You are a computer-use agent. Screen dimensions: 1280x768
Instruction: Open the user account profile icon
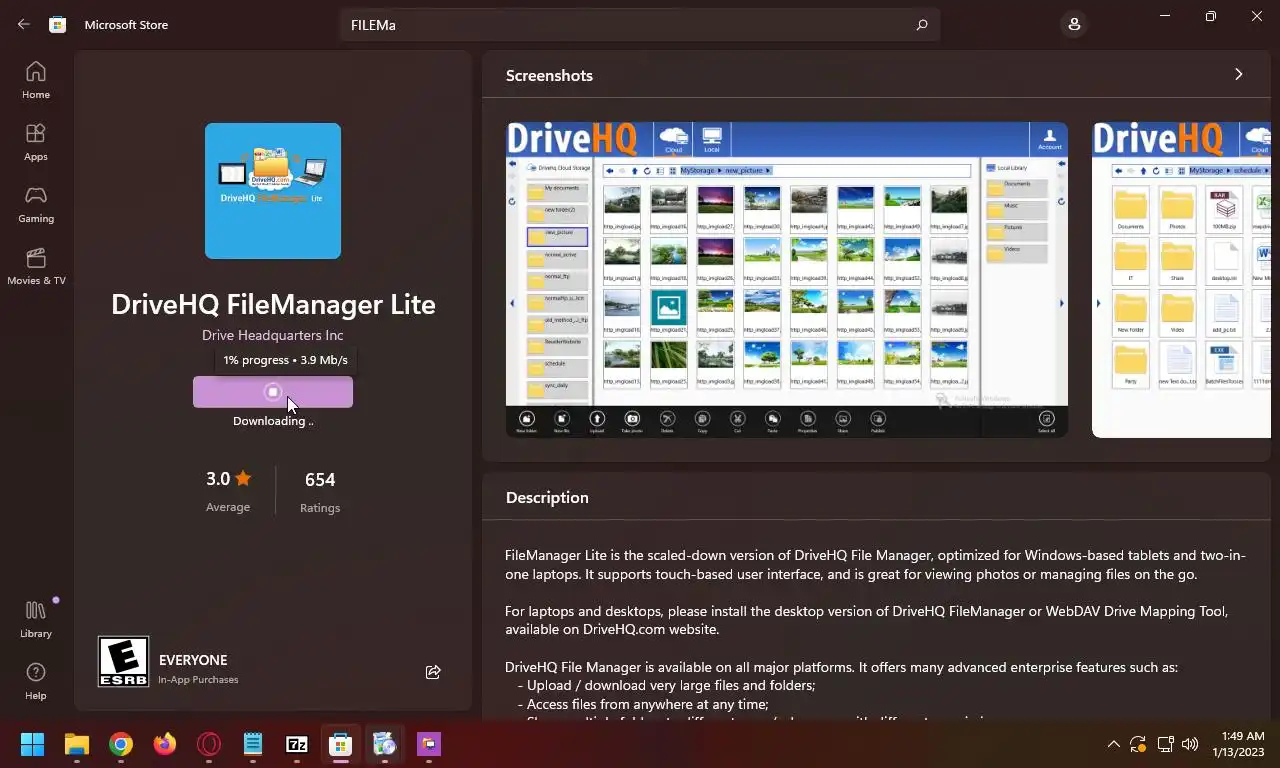[1074, 24]
